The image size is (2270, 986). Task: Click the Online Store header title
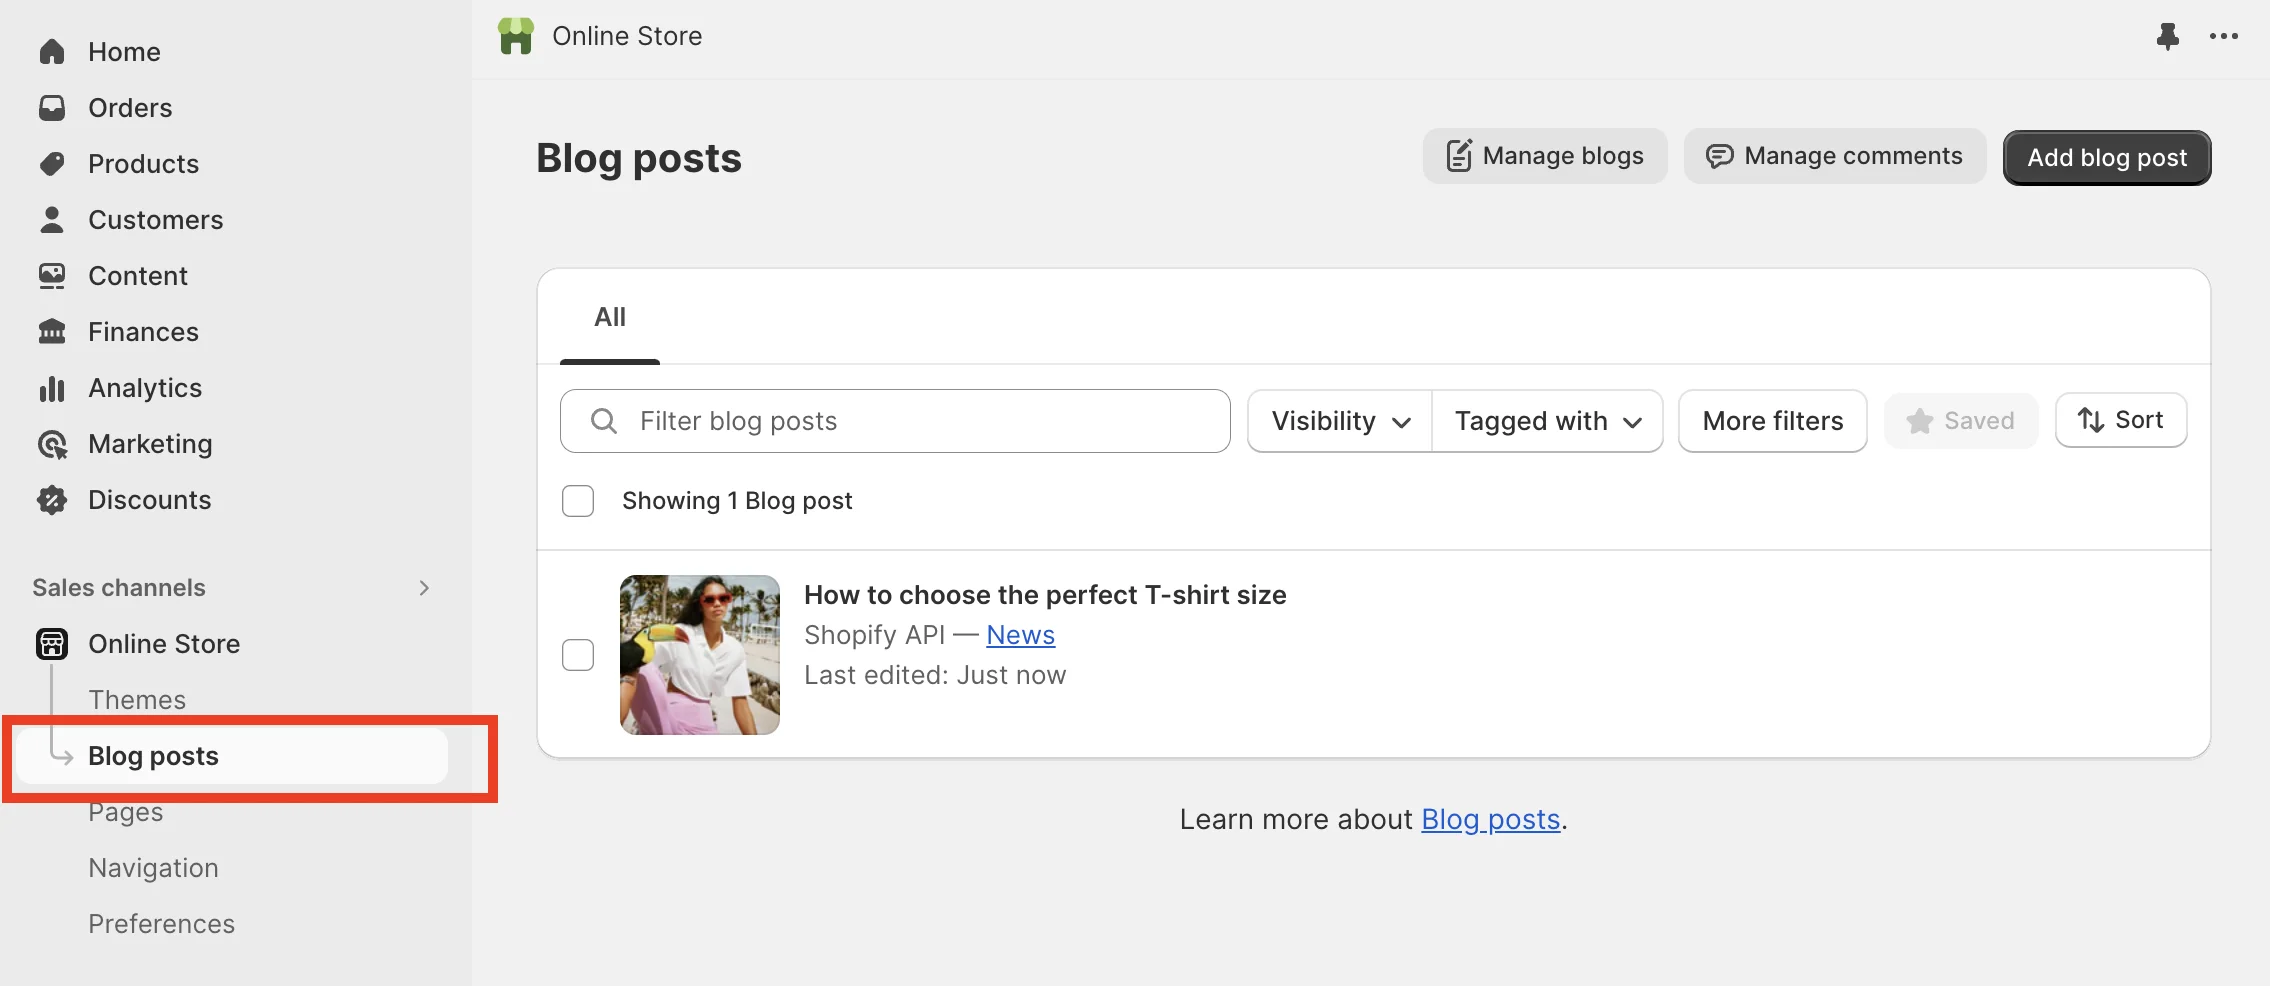(x=627, y=36)
